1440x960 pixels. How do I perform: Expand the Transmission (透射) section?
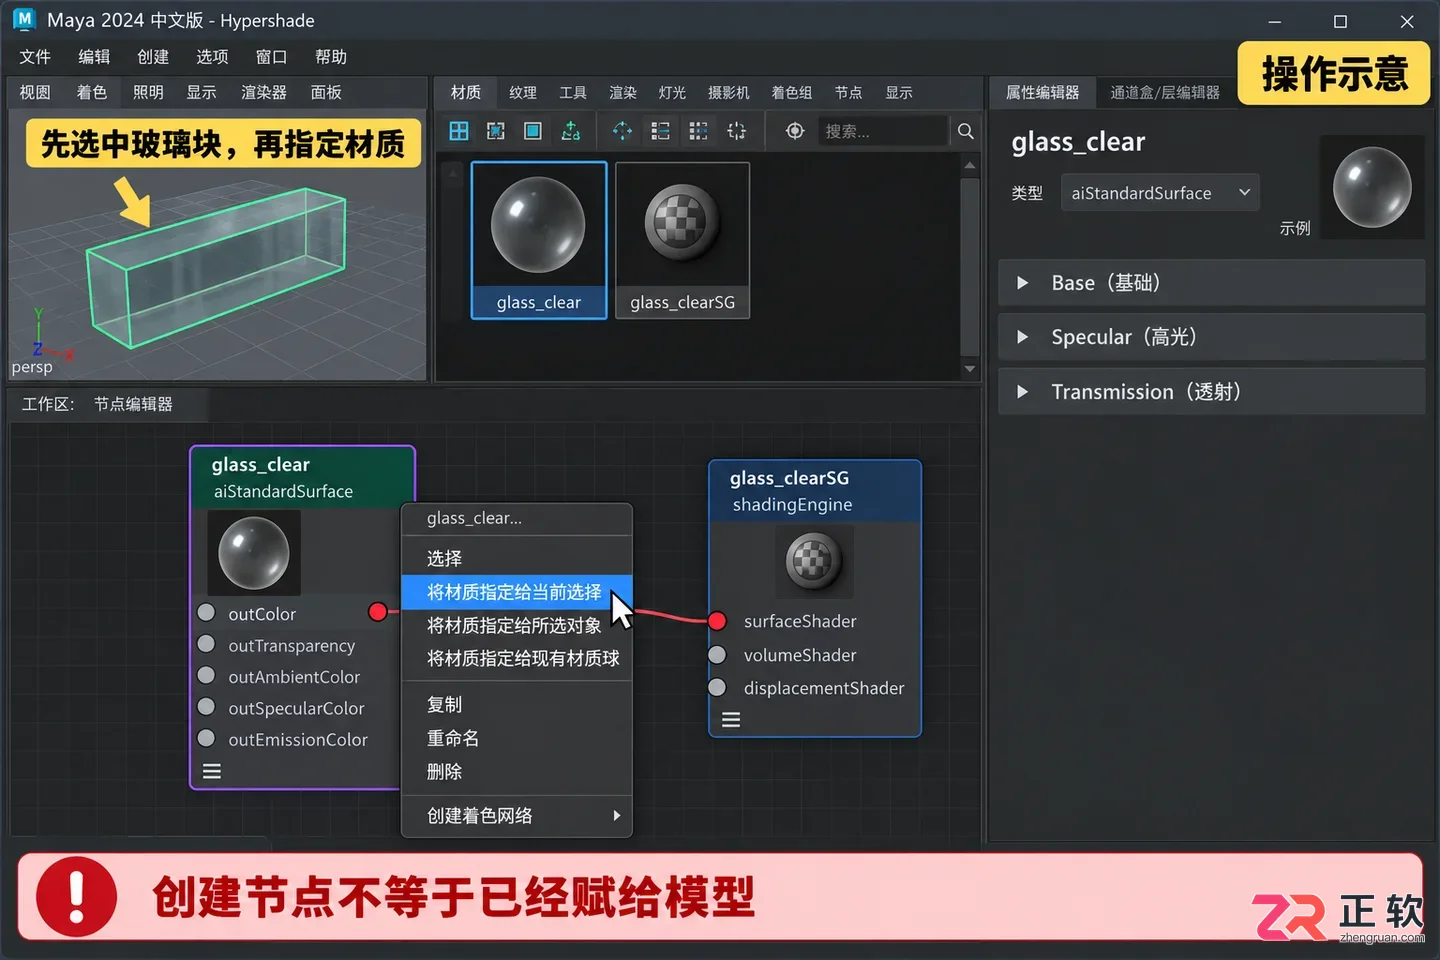[x=1022, y=392]
